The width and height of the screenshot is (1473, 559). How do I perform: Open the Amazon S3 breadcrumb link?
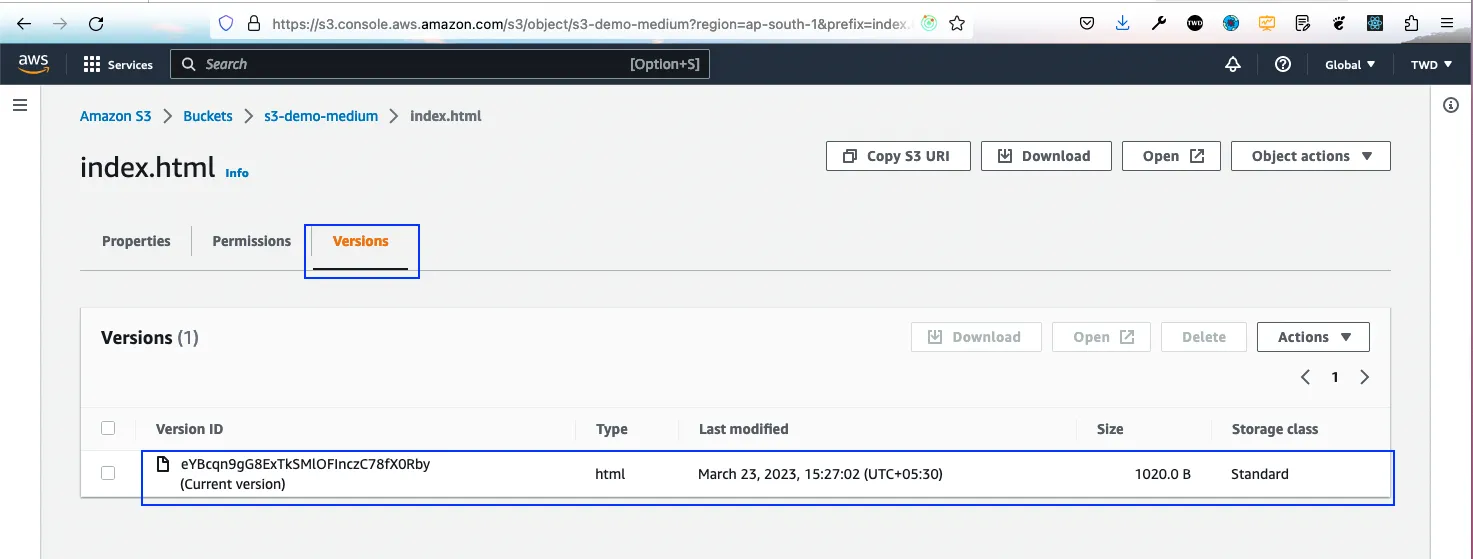[116, 116]
